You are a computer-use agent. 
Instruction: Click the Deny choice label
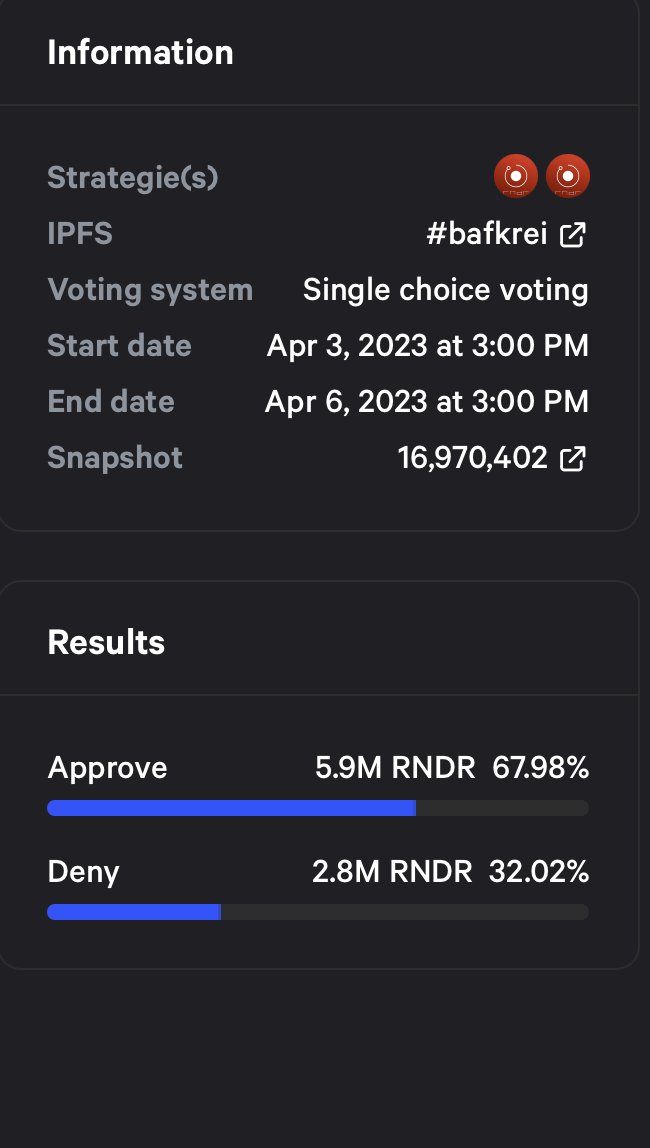pyautogui.click(x=83, y=872)
